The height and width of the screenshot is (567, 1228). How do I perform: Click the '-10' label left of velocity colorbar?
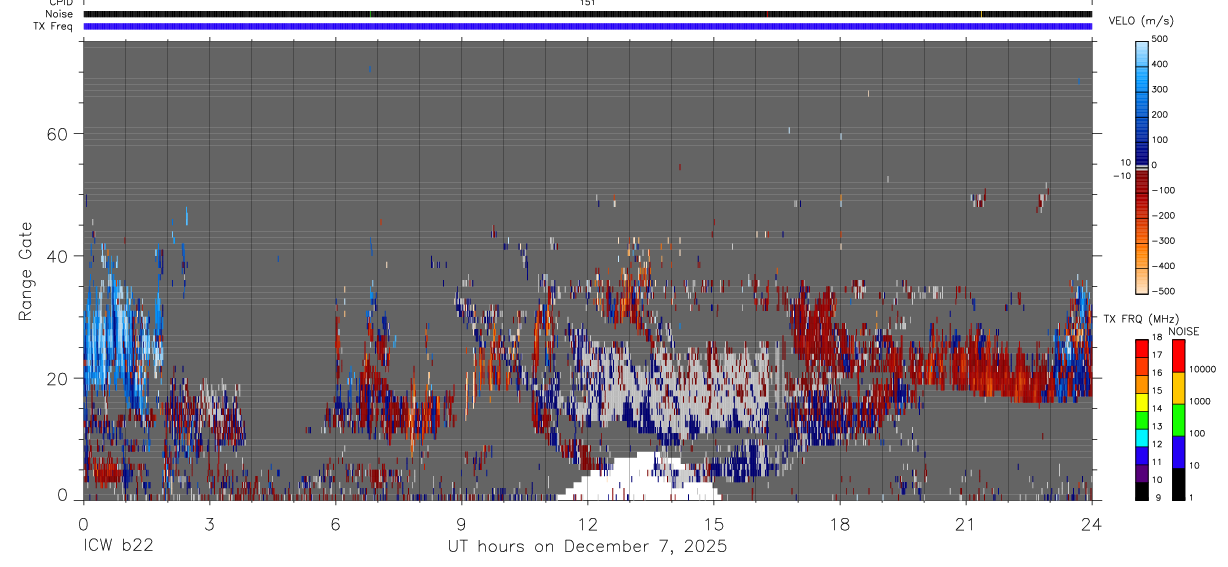[1121, 176]
